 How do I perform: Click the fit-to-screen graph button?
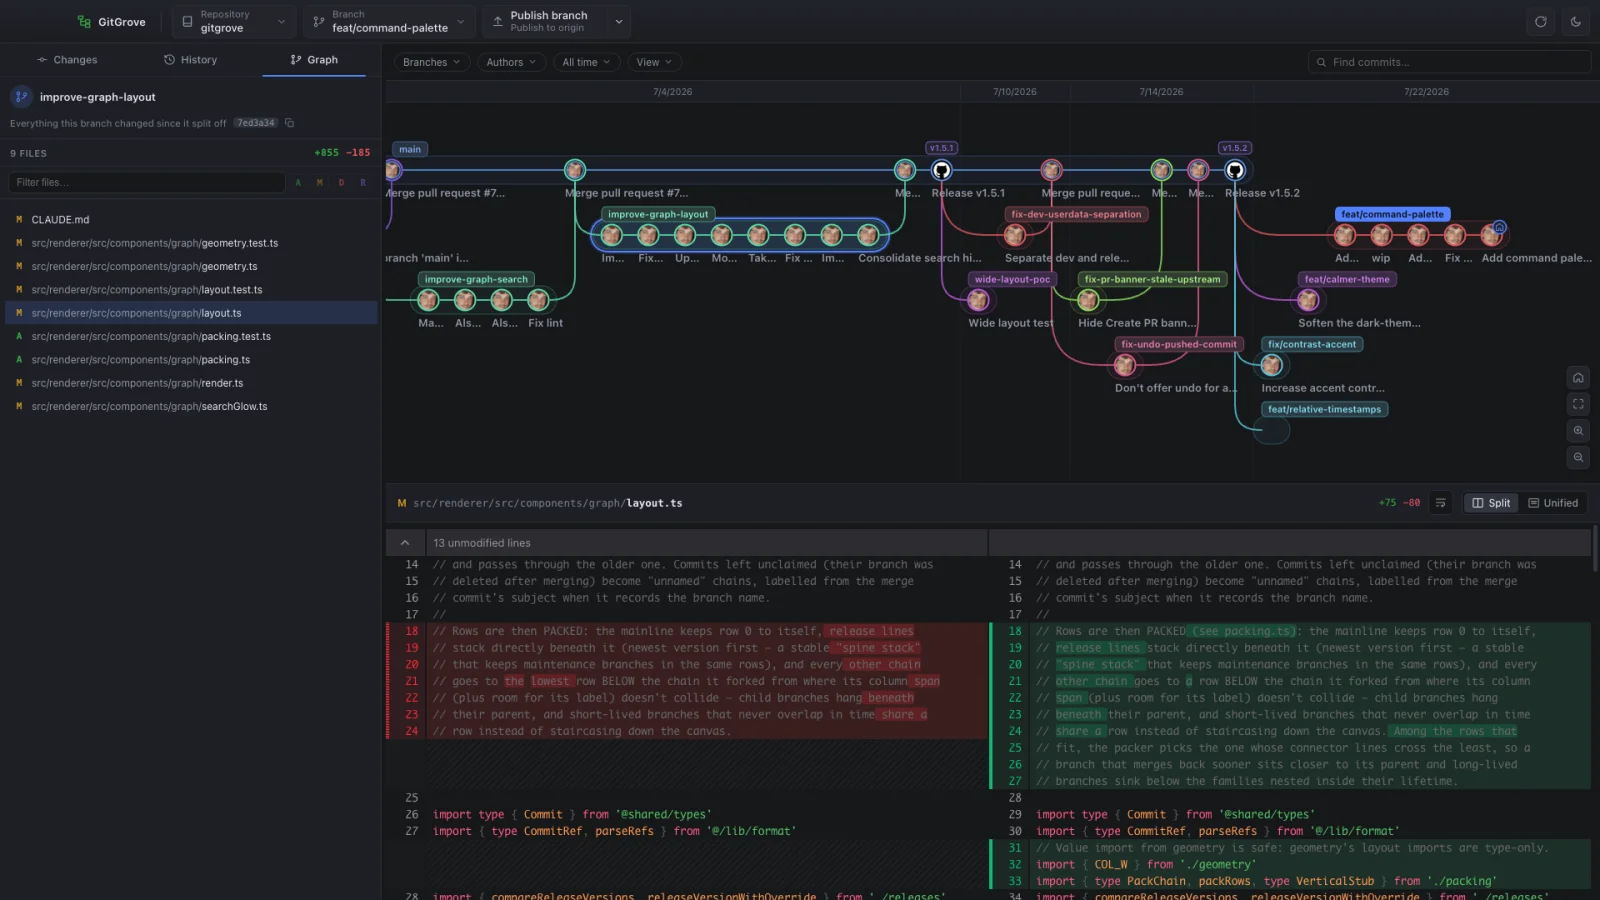point(1578,404)
